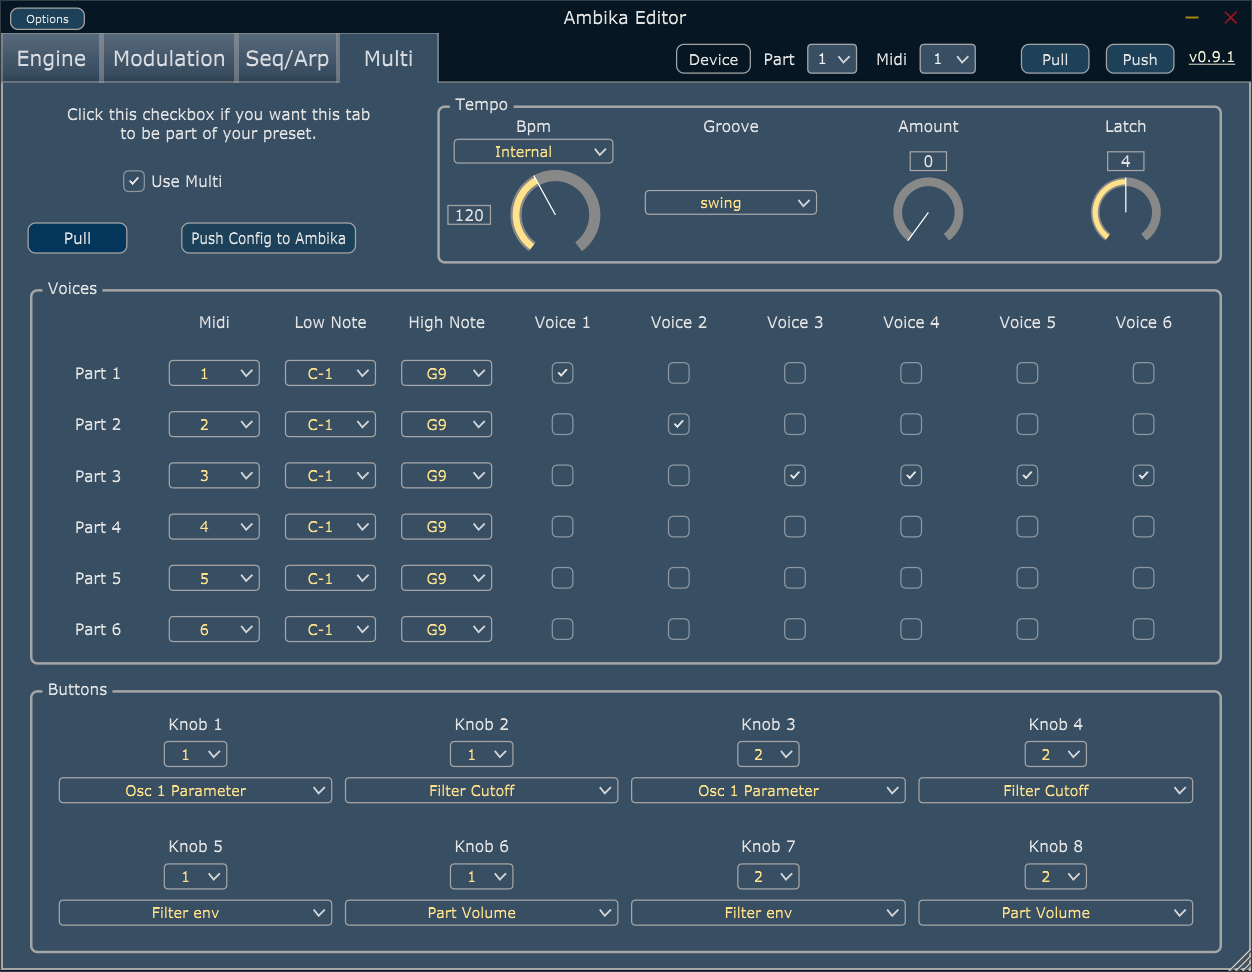Click the Pull button under Use Multi
This screenshot has height=972, width=1252.
77,238
